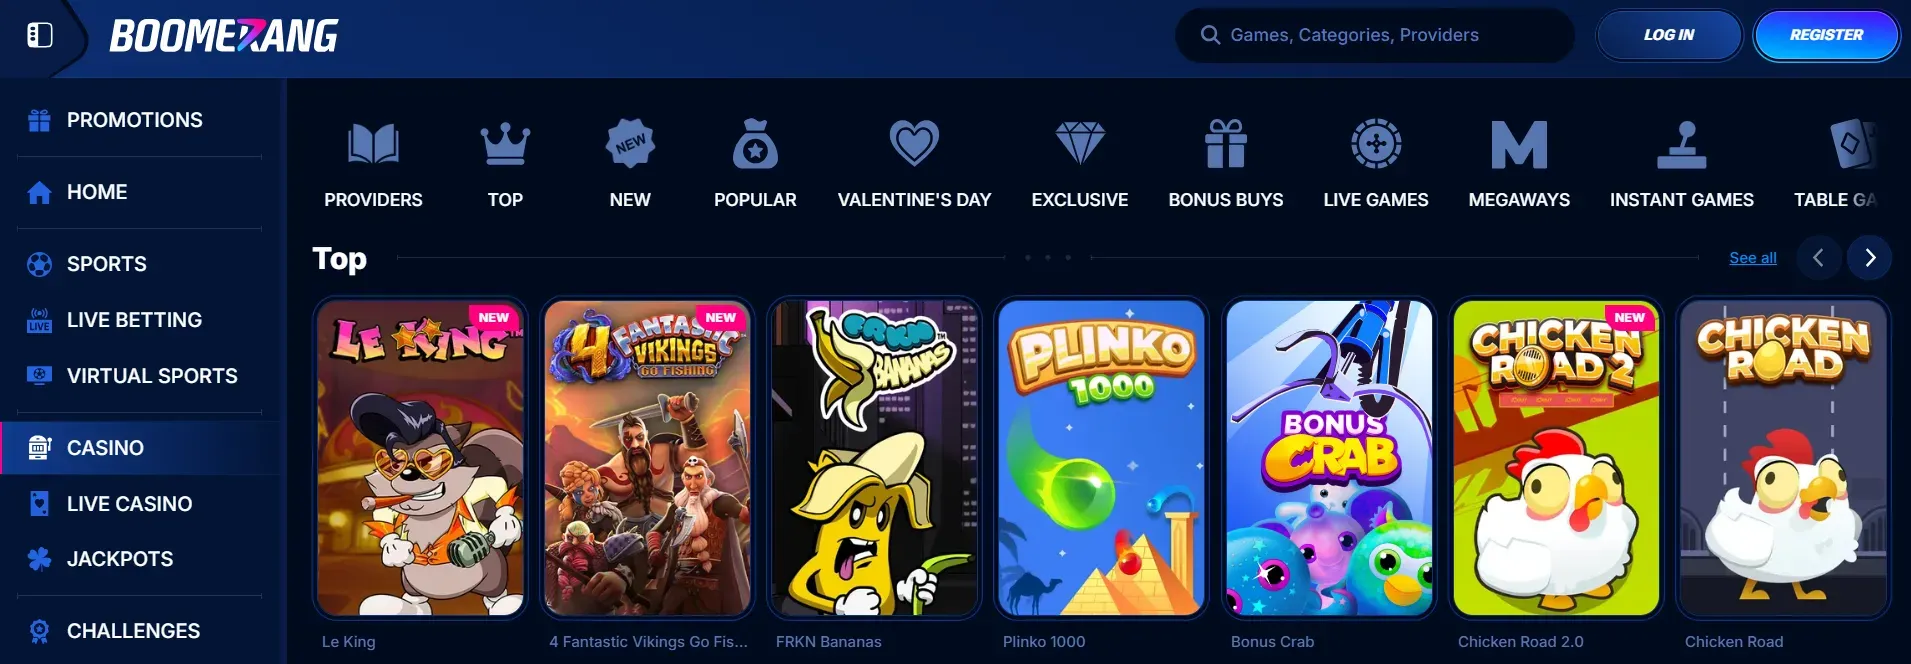Toggle the sidebar collapse icon
Viewport: 1911px width, 664px height.
39,35
